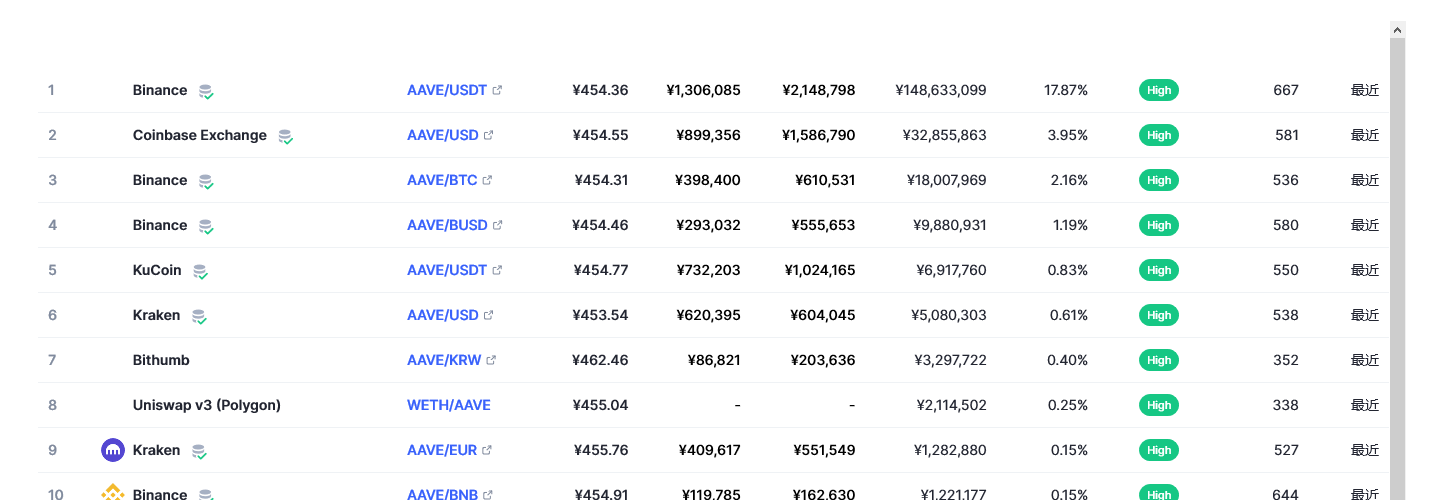1450x500 pixels.
Task: Click the reserves icon beside Coinbase Exchange
Action: tap(285, 136)
